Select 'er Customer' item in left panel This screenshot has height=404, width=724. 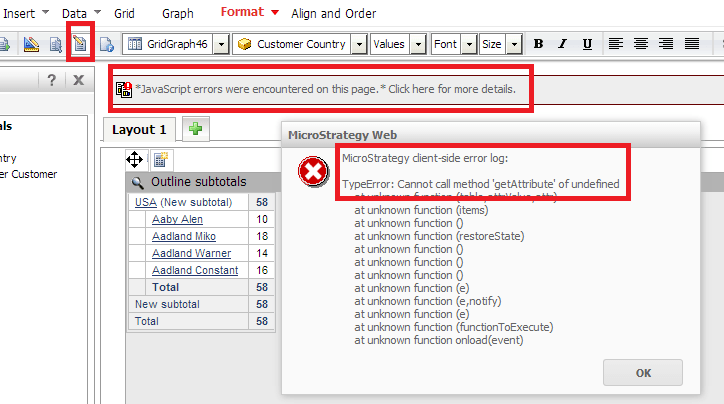[29, 175]
